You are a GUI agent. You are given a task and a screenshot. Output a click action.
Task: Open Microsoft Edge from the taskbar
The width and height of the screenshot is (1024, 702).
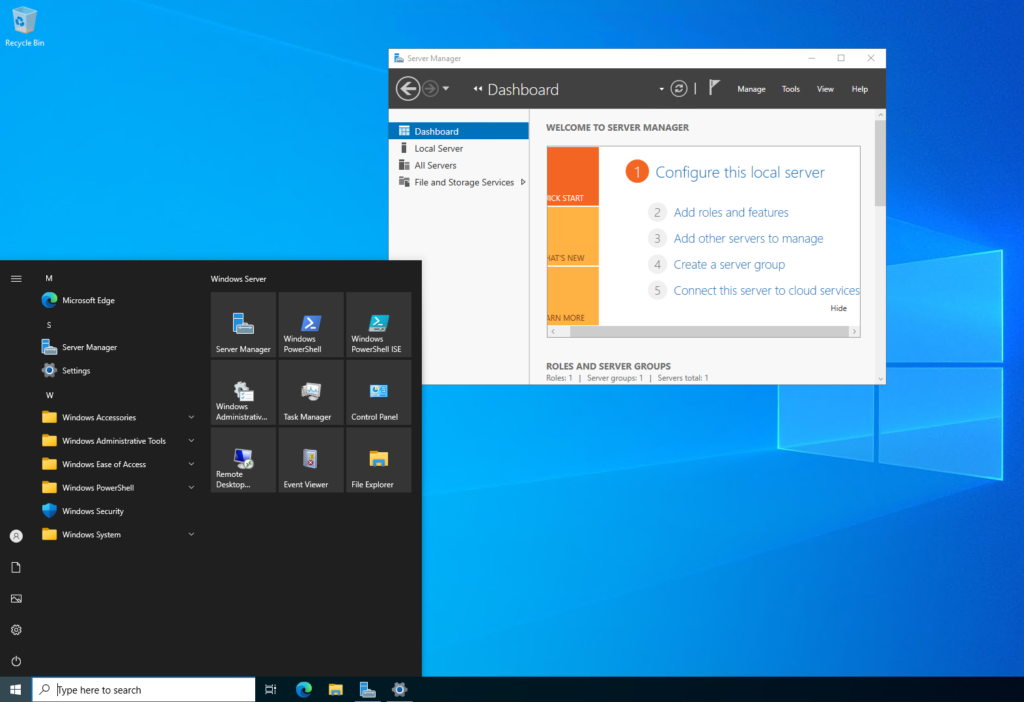click(304, 690)
